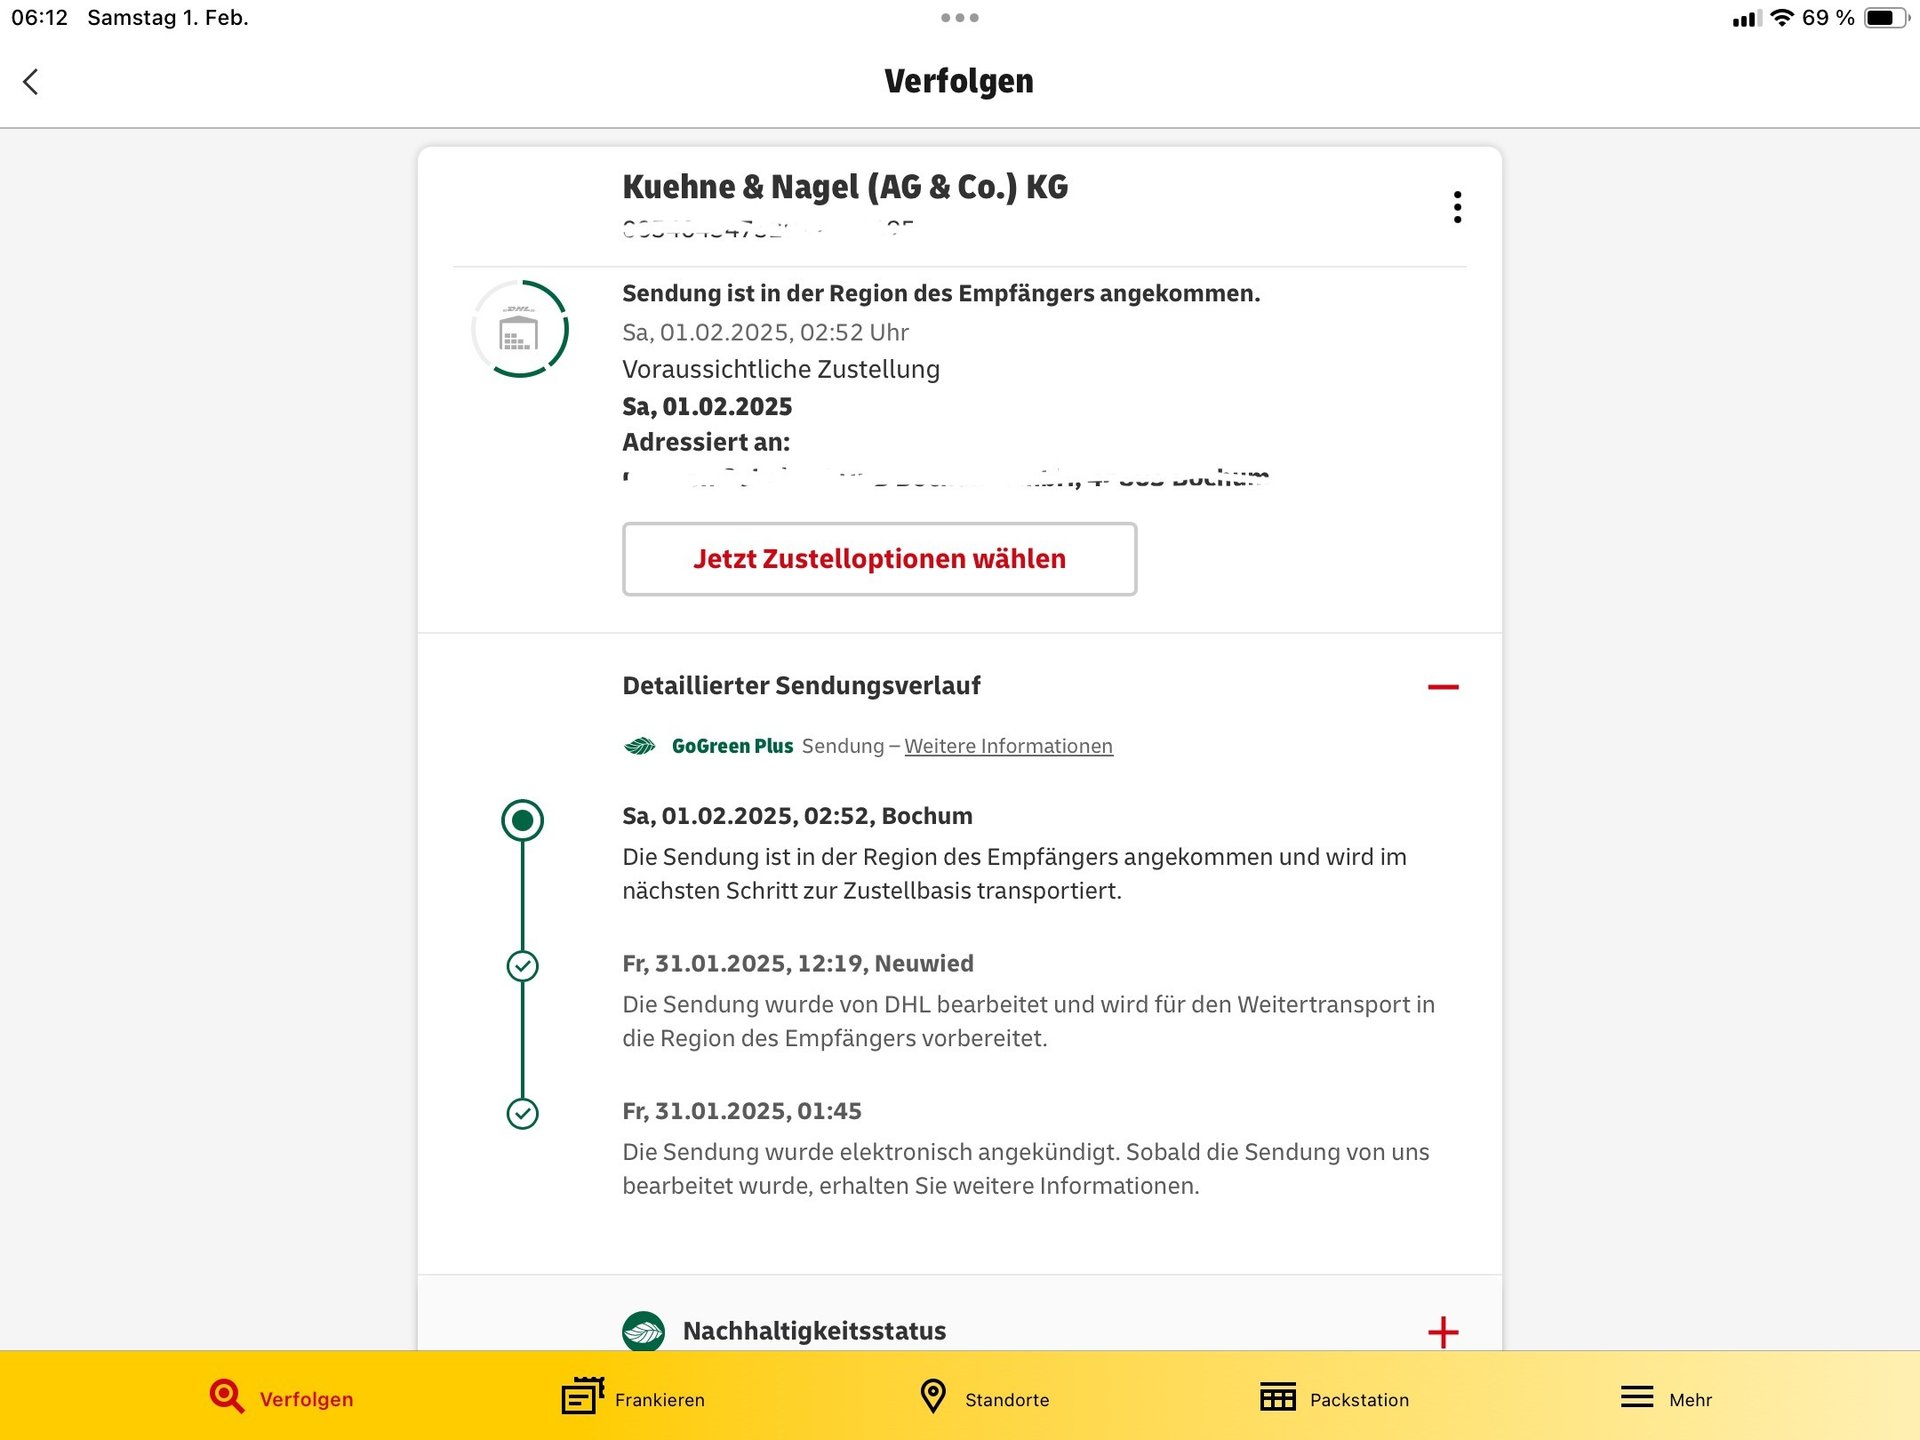1920x1440 pixels.
Task: Tap the Detaillierter Sendungsverlauf heading
Action: (x=801, y=686)
